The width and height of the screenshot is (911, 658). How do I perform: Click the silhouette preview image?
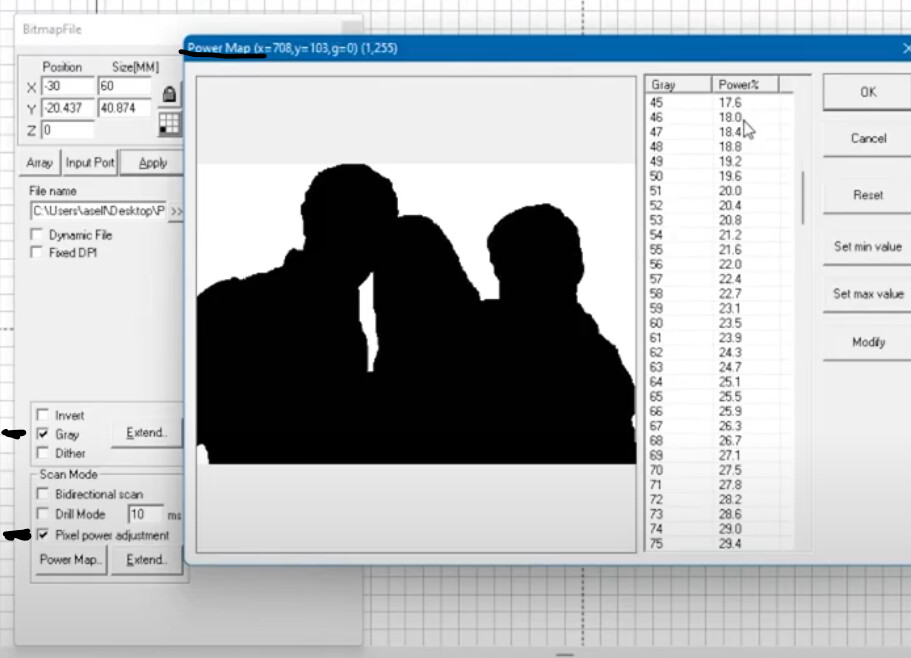pos(416,314)
